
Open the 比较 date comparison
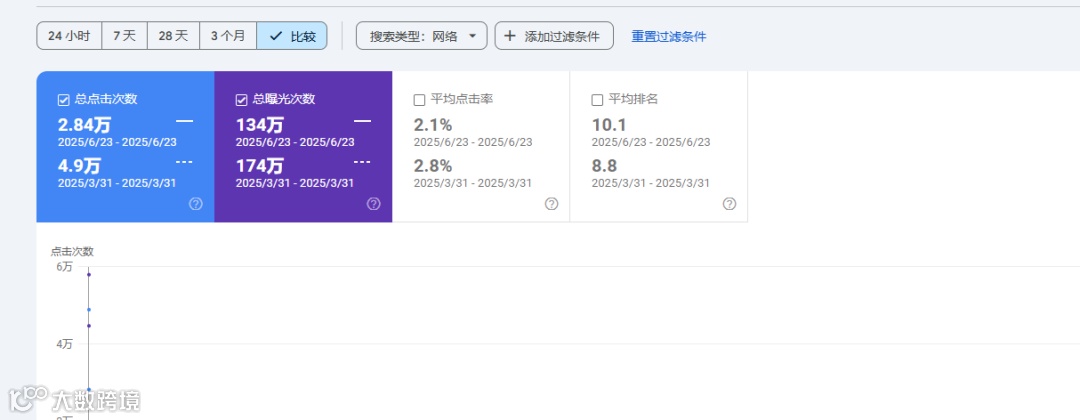point(292,36)
